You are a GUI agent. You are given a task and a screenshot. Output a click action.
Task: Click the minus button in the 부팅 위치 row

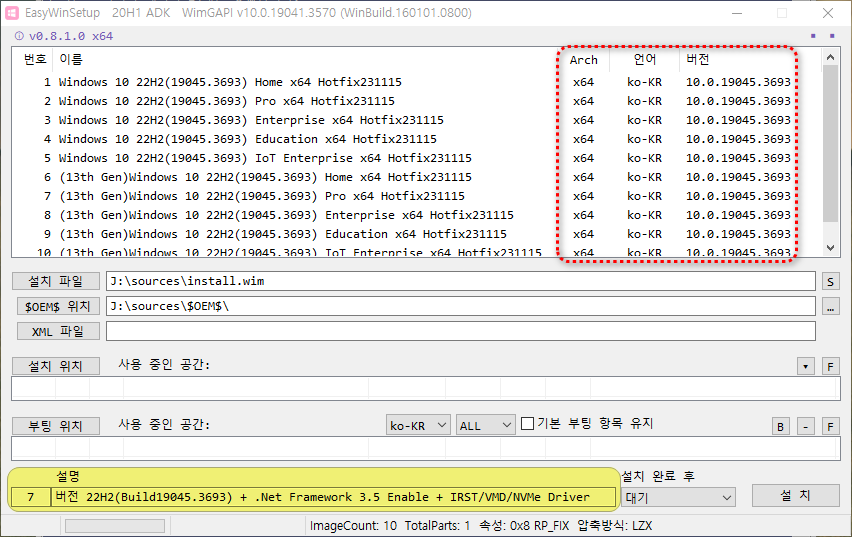pos(805,426)
